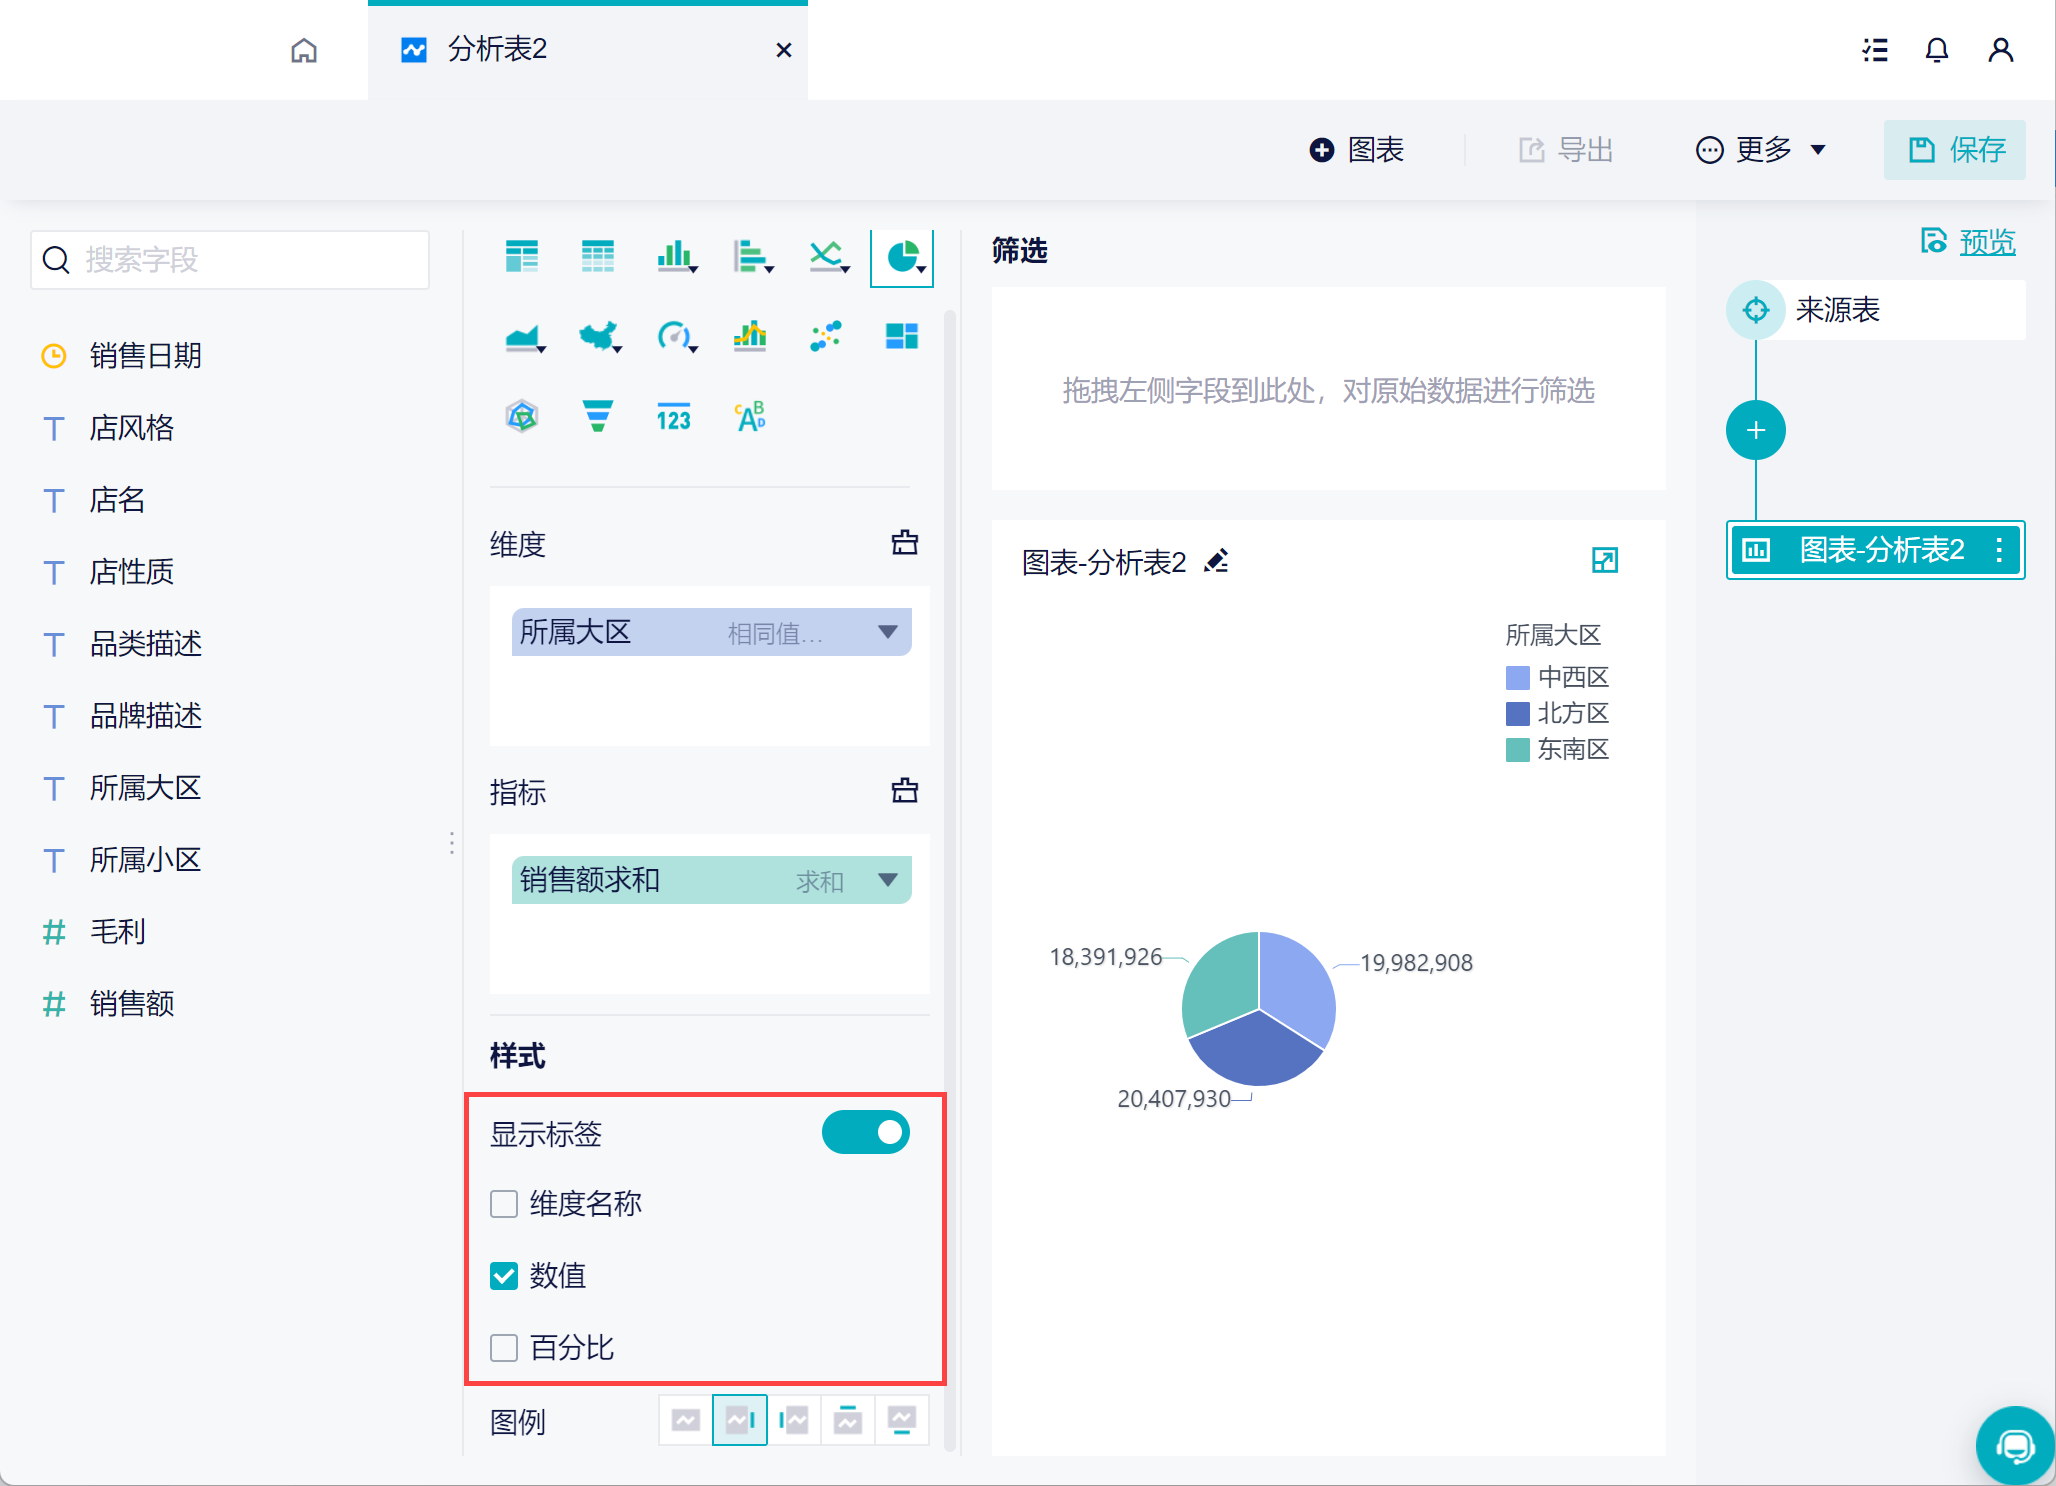
Task: Turn off the 显示标签 toggle switch
Action: [865, 1133]
